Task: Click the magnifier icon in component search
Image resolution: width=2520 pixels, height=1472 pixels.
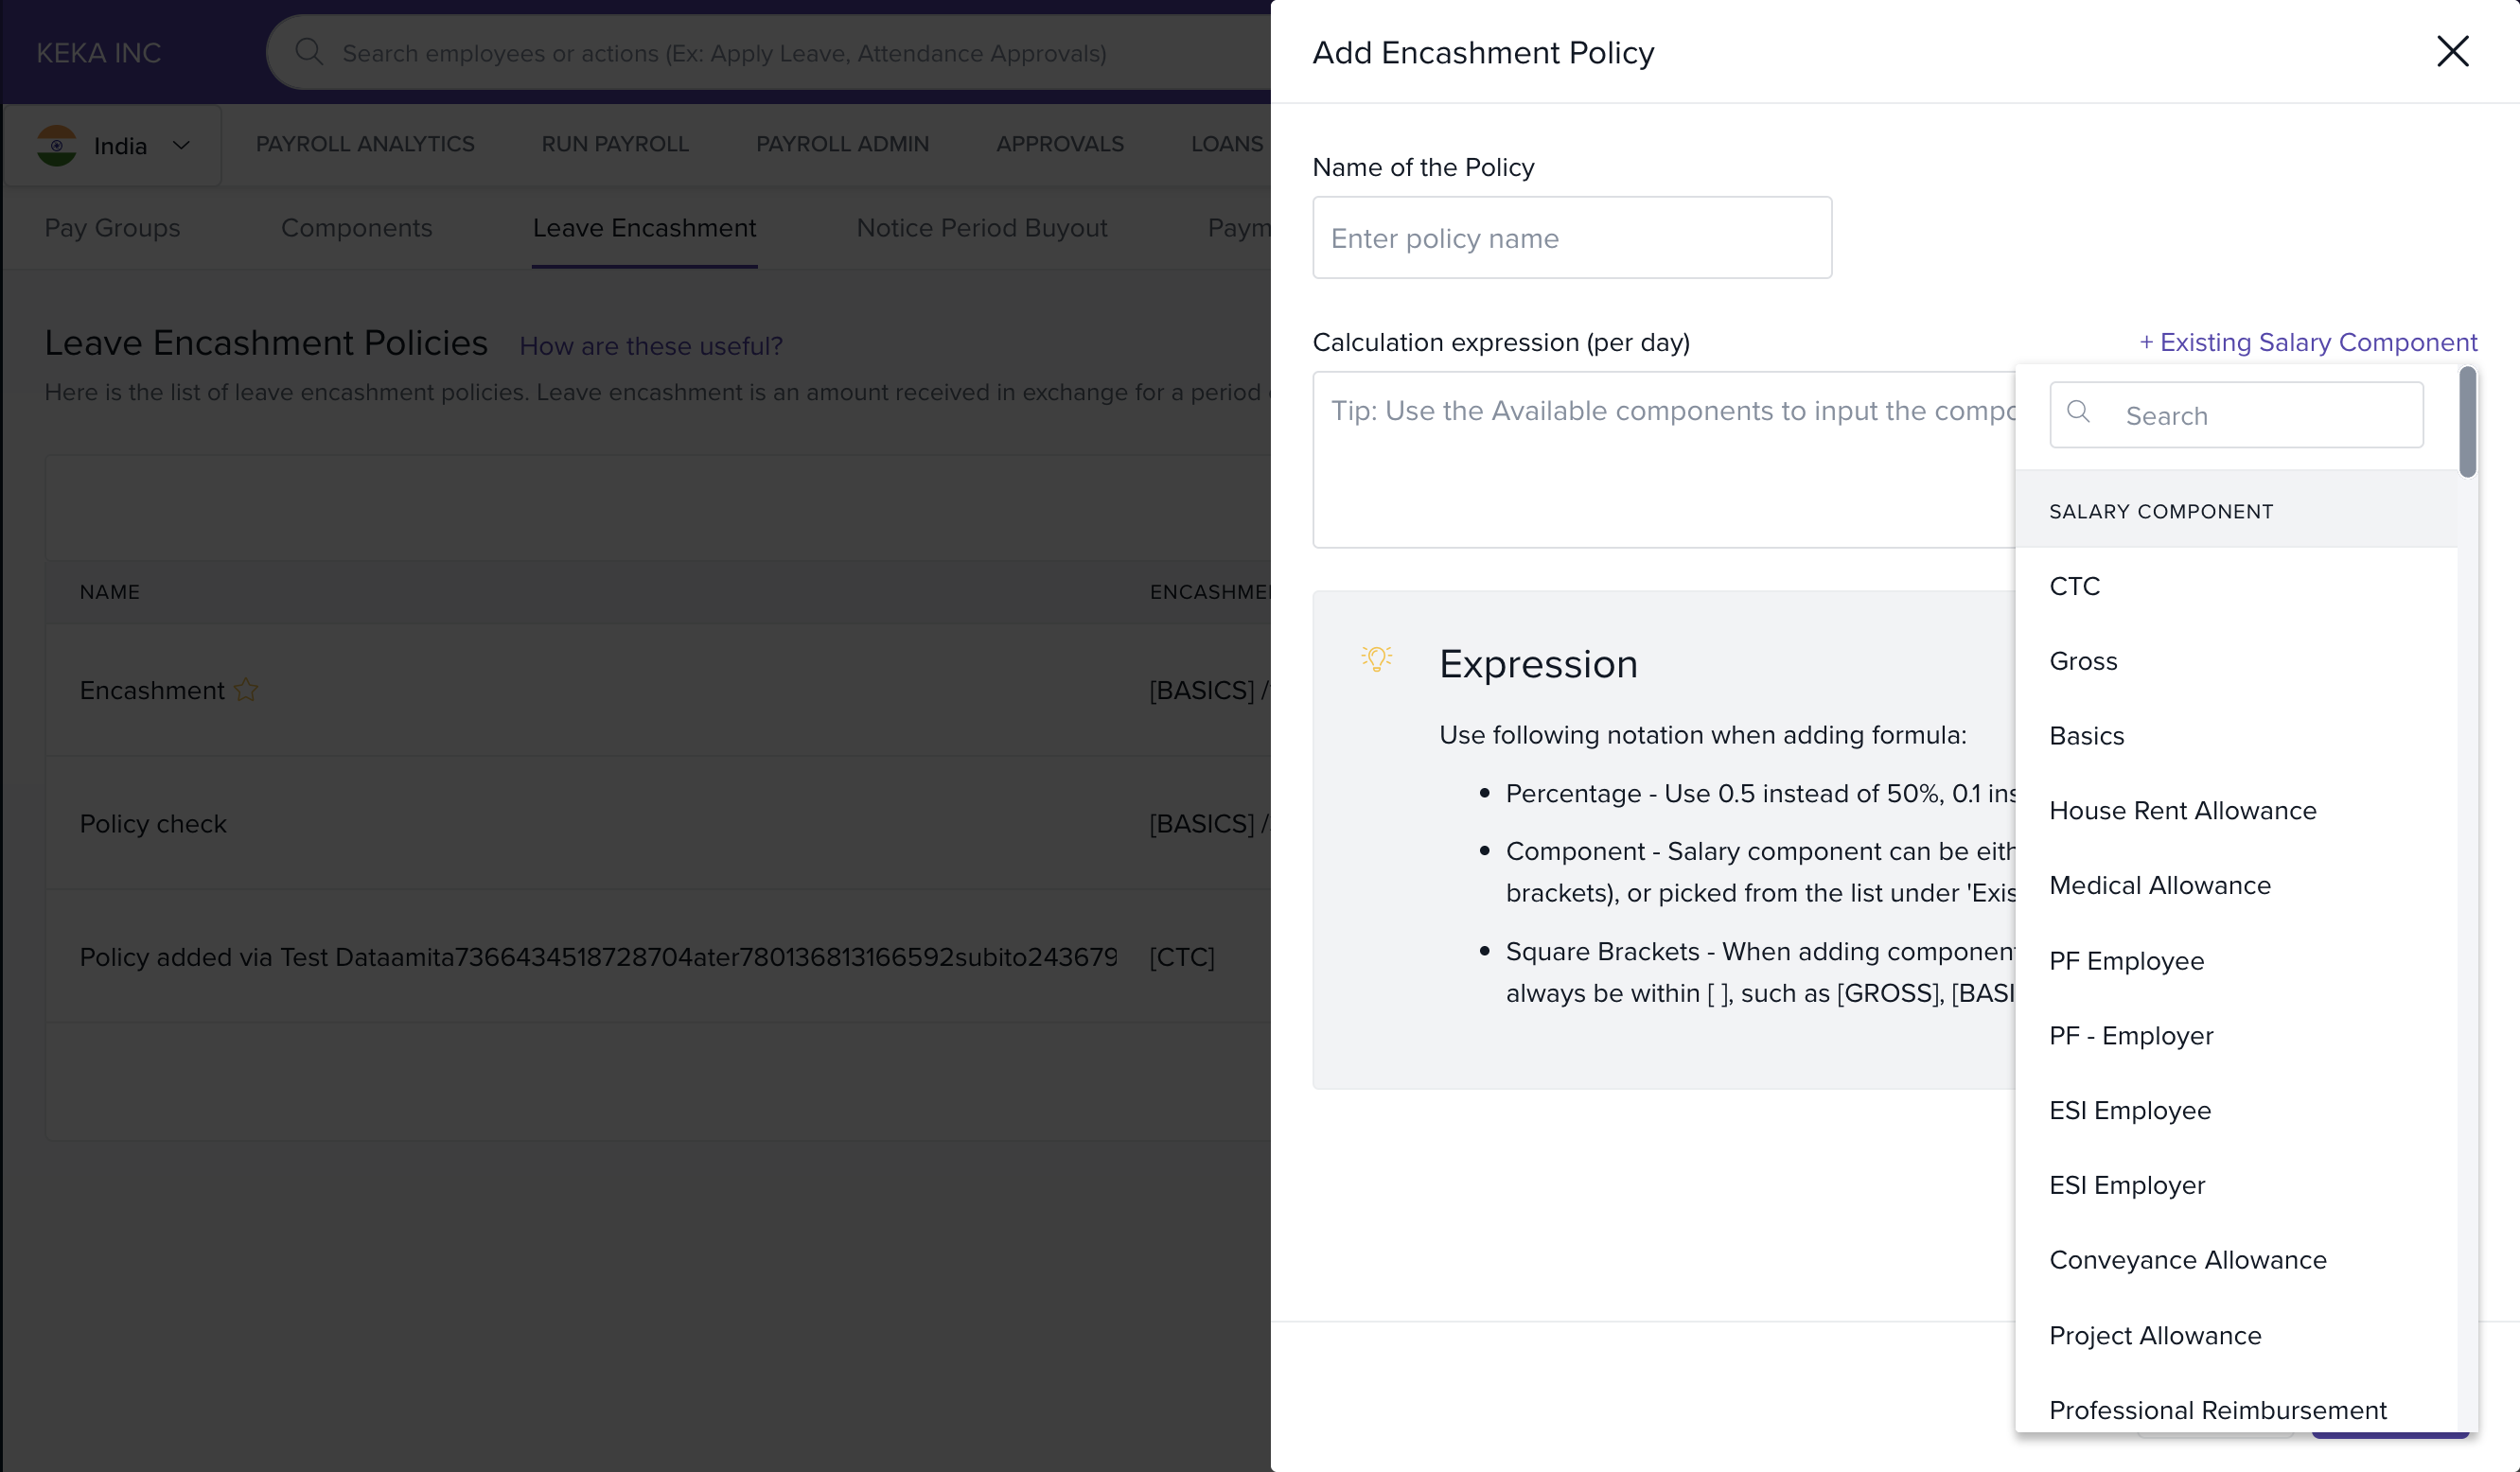Action: (x=2078, y=412)
